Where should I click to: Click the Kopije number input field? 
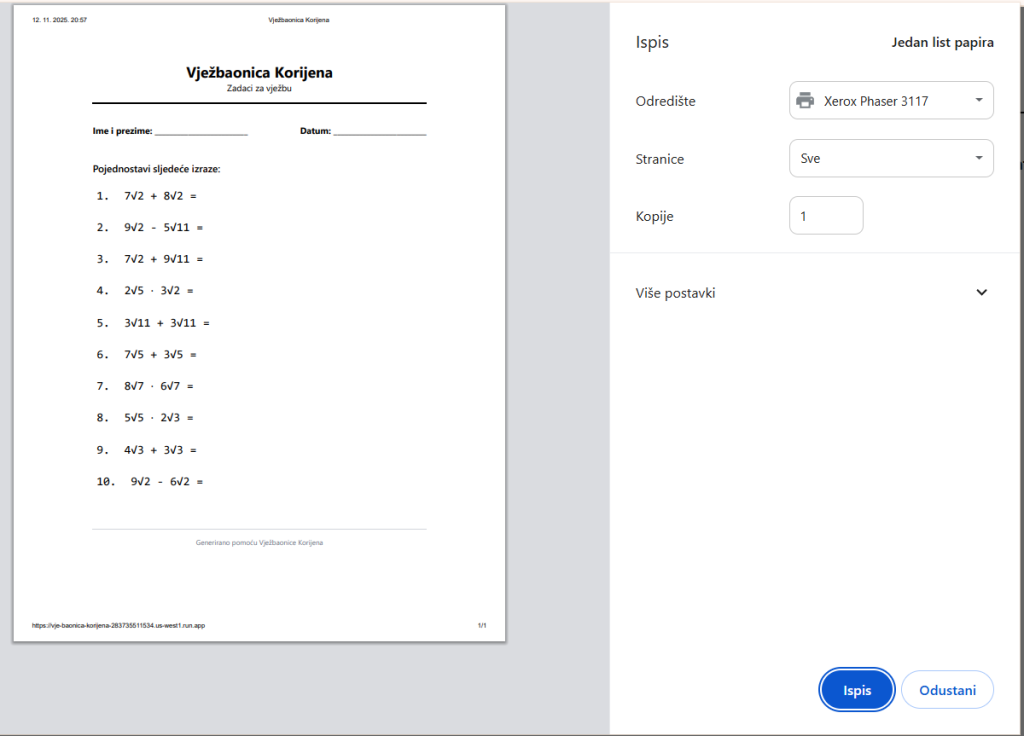click(x=825, y=216)
